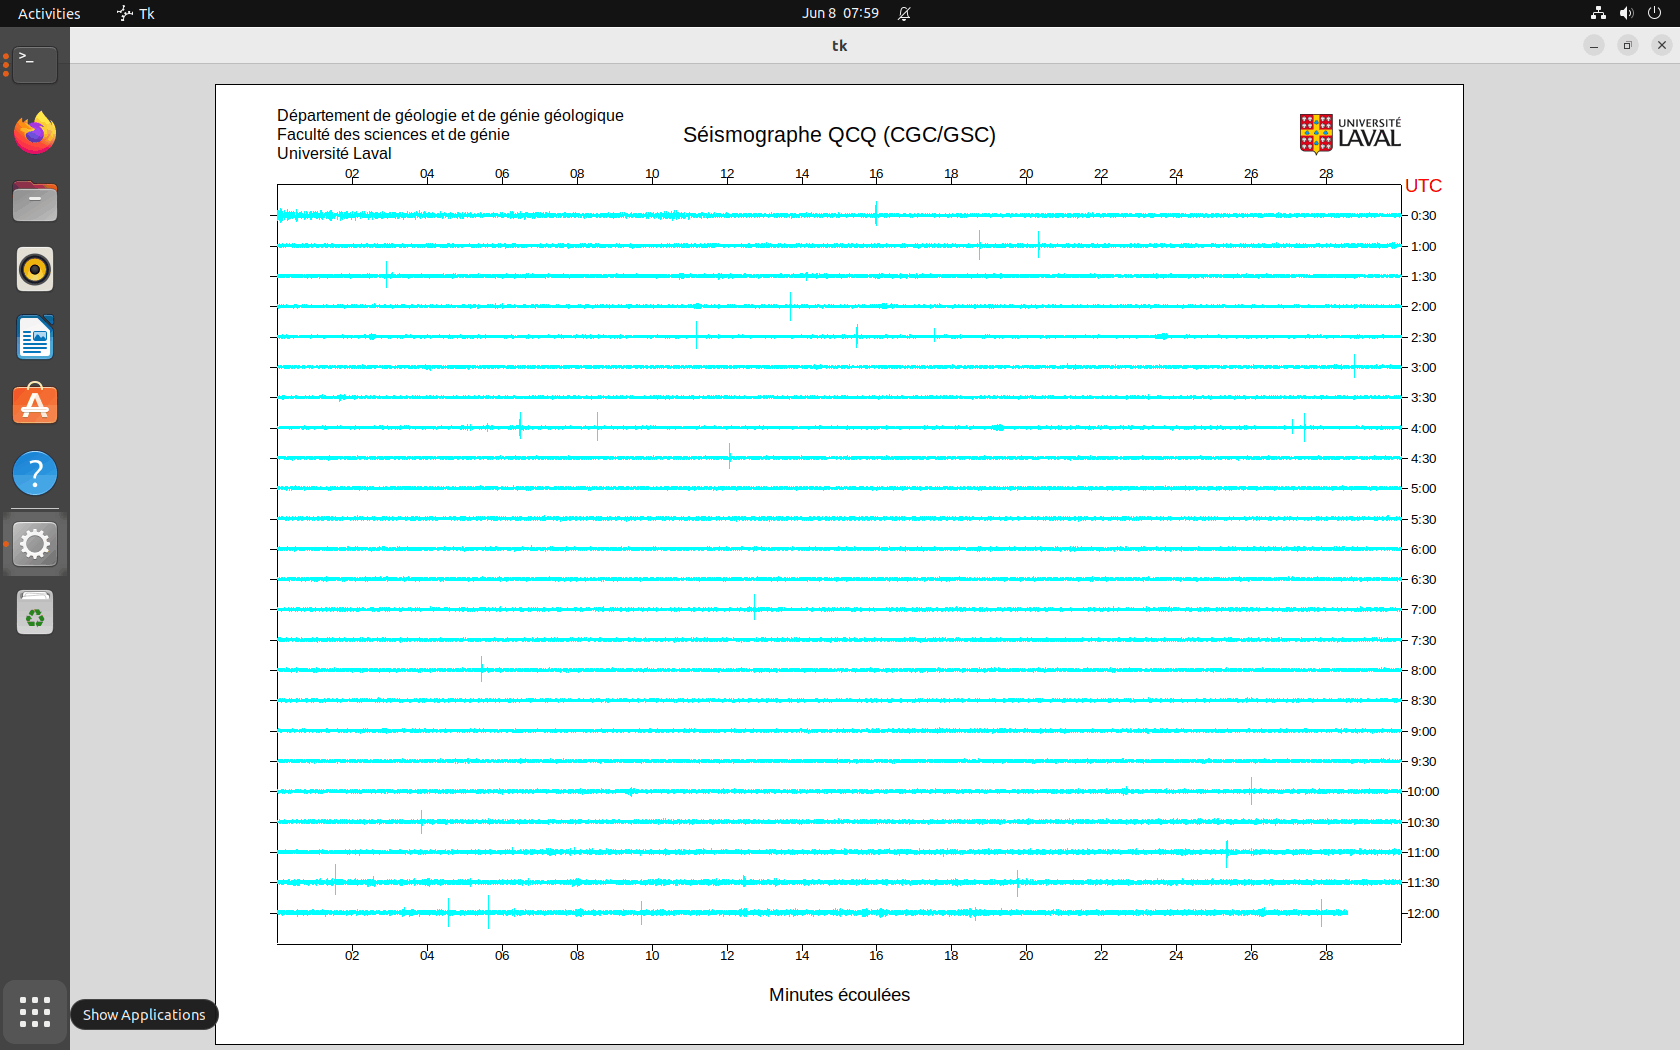The image size is (1680, 1050).
Task: Click the spike on the 8:00 trace
Action: click(481, 669)
